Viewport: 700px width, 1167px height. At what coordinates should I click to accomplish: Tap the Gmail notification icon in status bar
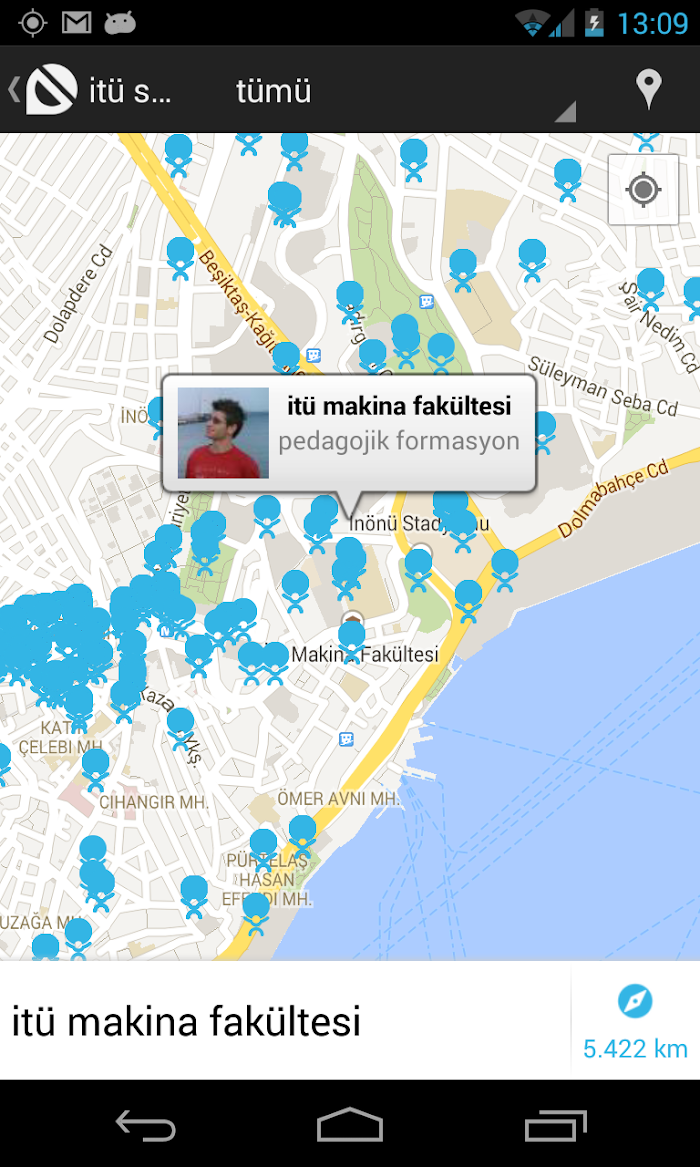77,23
